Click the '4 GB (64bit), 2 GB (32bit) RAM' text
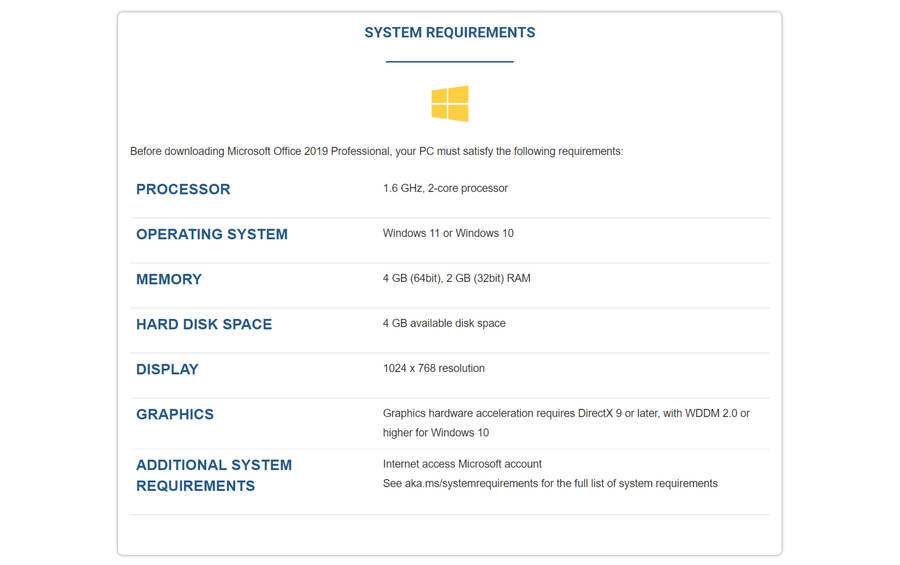This screenshot has width=900, height=565. [457, 278]
